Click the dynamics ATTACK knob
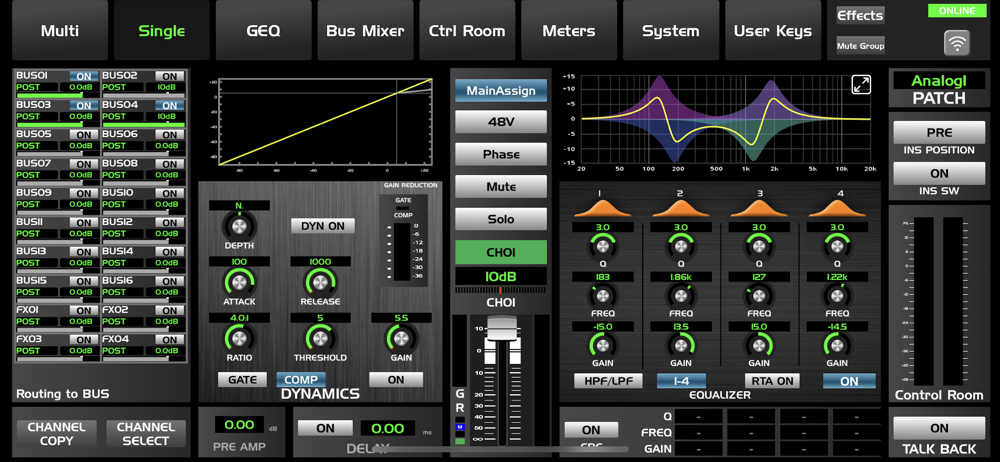The height and width of the screenshot is (462, 1000). click(239, 281)
